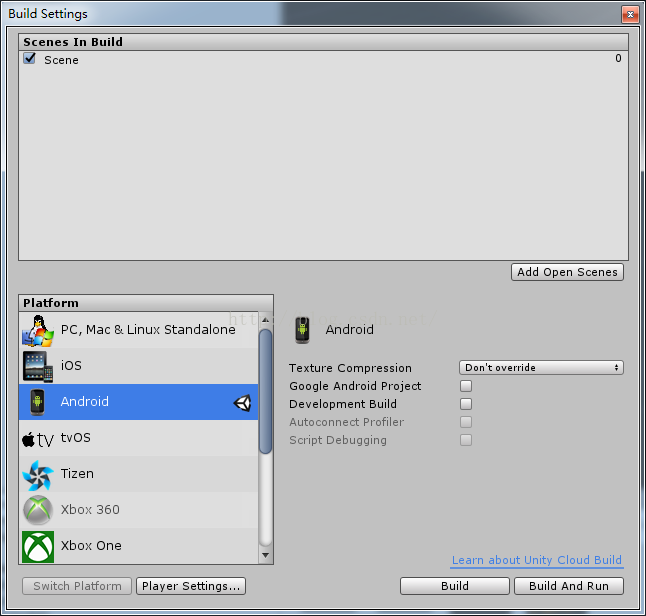The height and width of the screenshot is (616, 646).
Task: Select the PC, Mac & Linux Standalone platform icon
Action: [x=38, y=330]
